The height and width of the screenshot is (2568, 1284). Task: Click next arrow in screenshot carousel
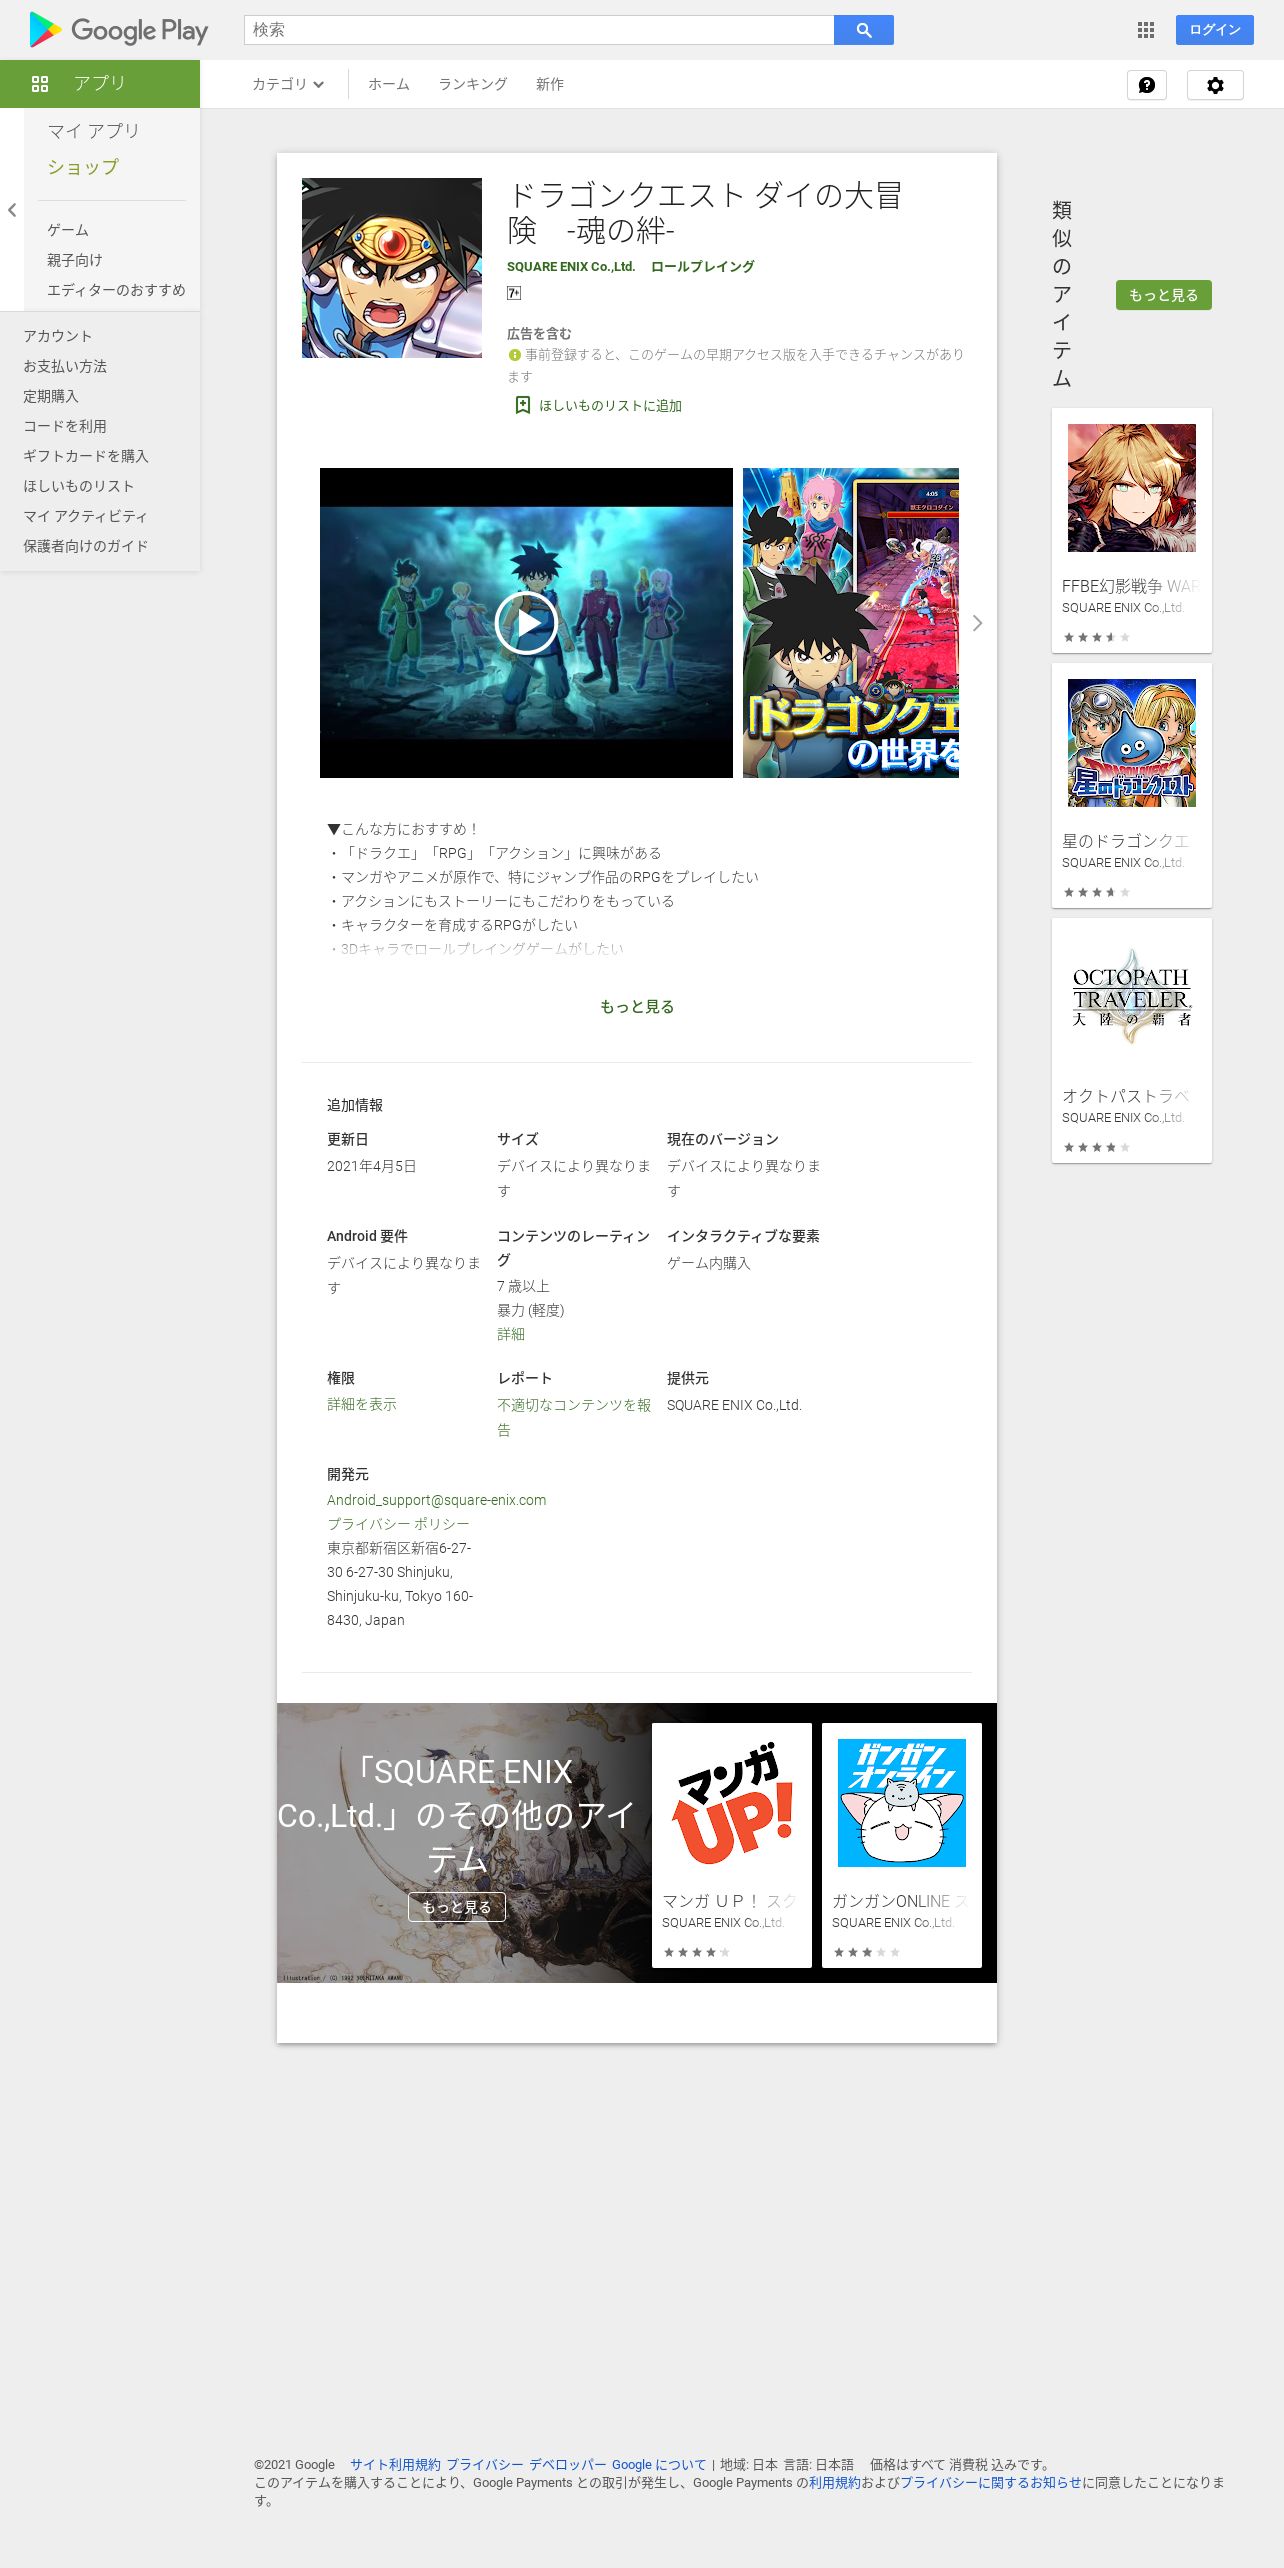977,623
